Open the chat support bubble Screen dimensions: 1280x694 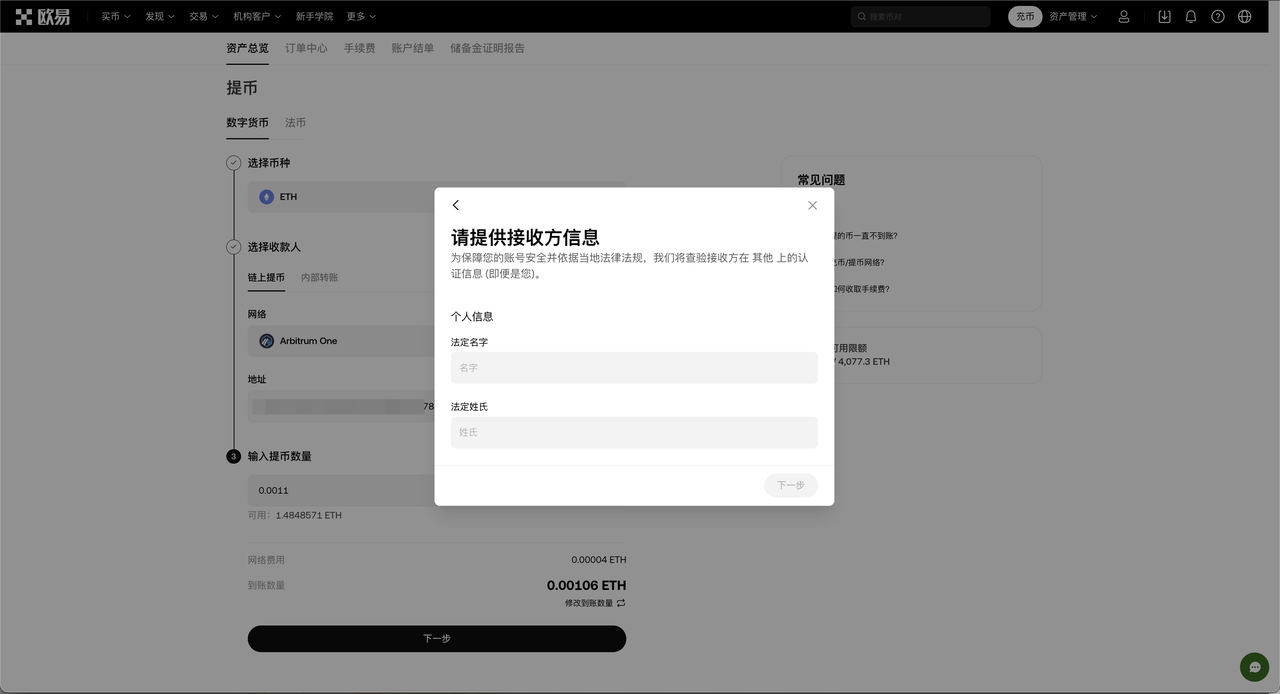(1254, 667)
